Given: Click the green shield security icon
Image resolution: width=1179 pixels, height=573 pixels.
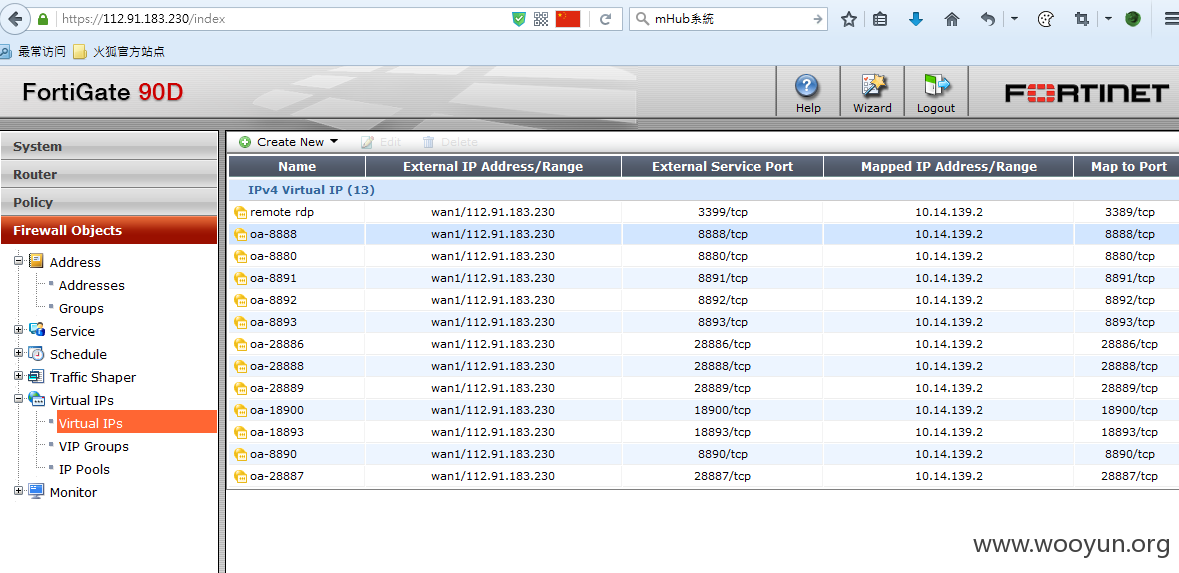Looking at the screenshot, I should 519,20.
